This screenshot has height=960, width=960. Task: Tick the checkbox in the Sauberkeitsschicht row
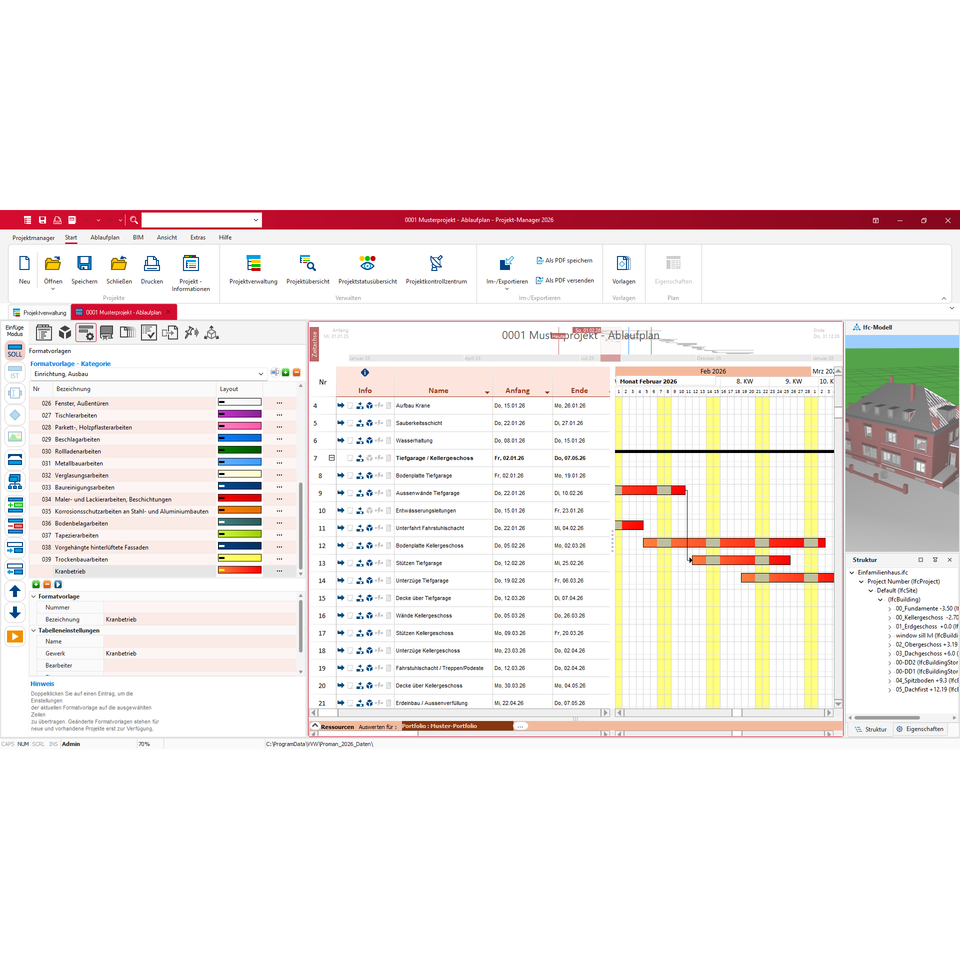click(x=350, y=423)
